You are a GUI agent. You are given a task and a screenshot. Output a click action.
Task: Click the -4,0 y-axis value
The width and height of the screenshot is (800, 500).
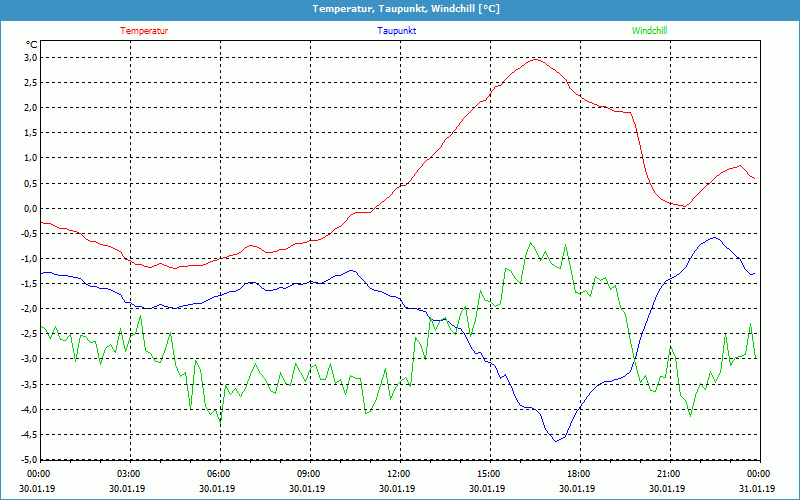tap(30, 409)
